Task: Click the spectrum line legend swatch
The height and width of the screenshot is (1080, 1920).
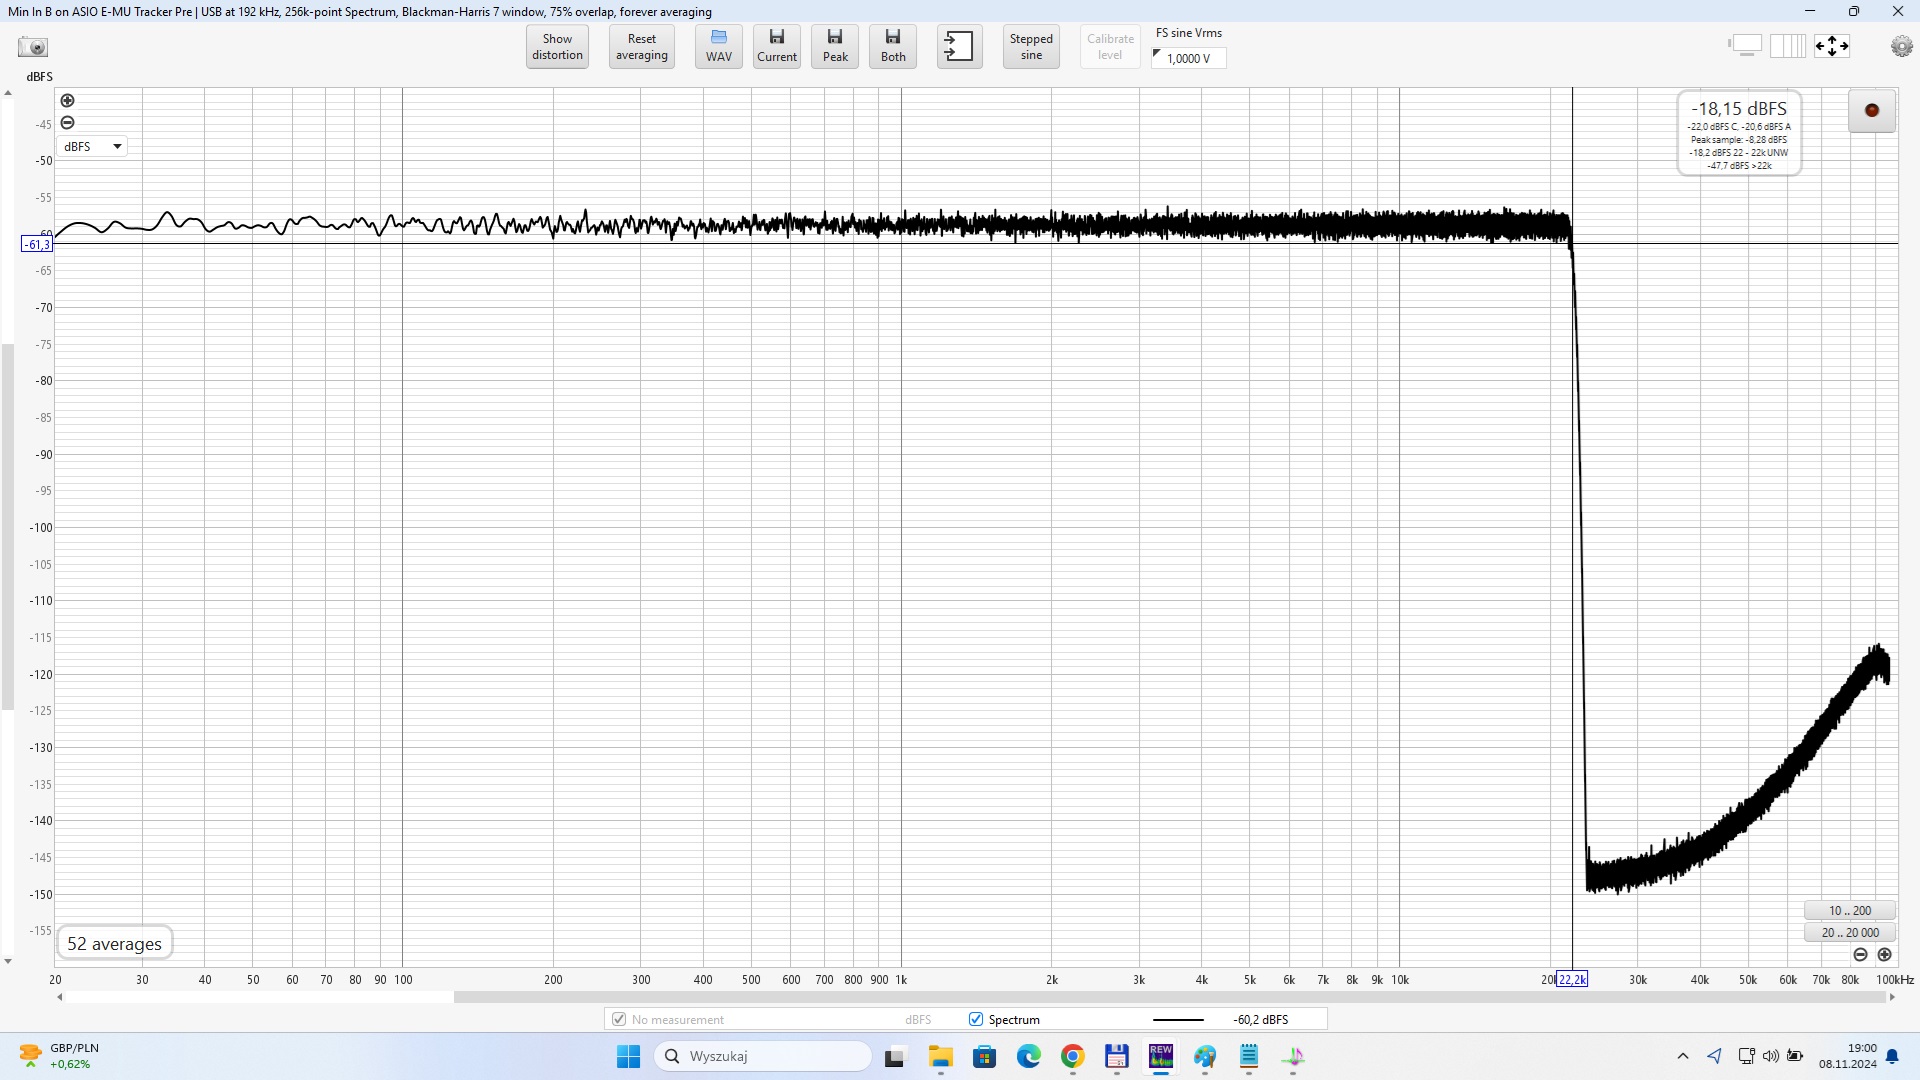Action: (1178, 1019)
